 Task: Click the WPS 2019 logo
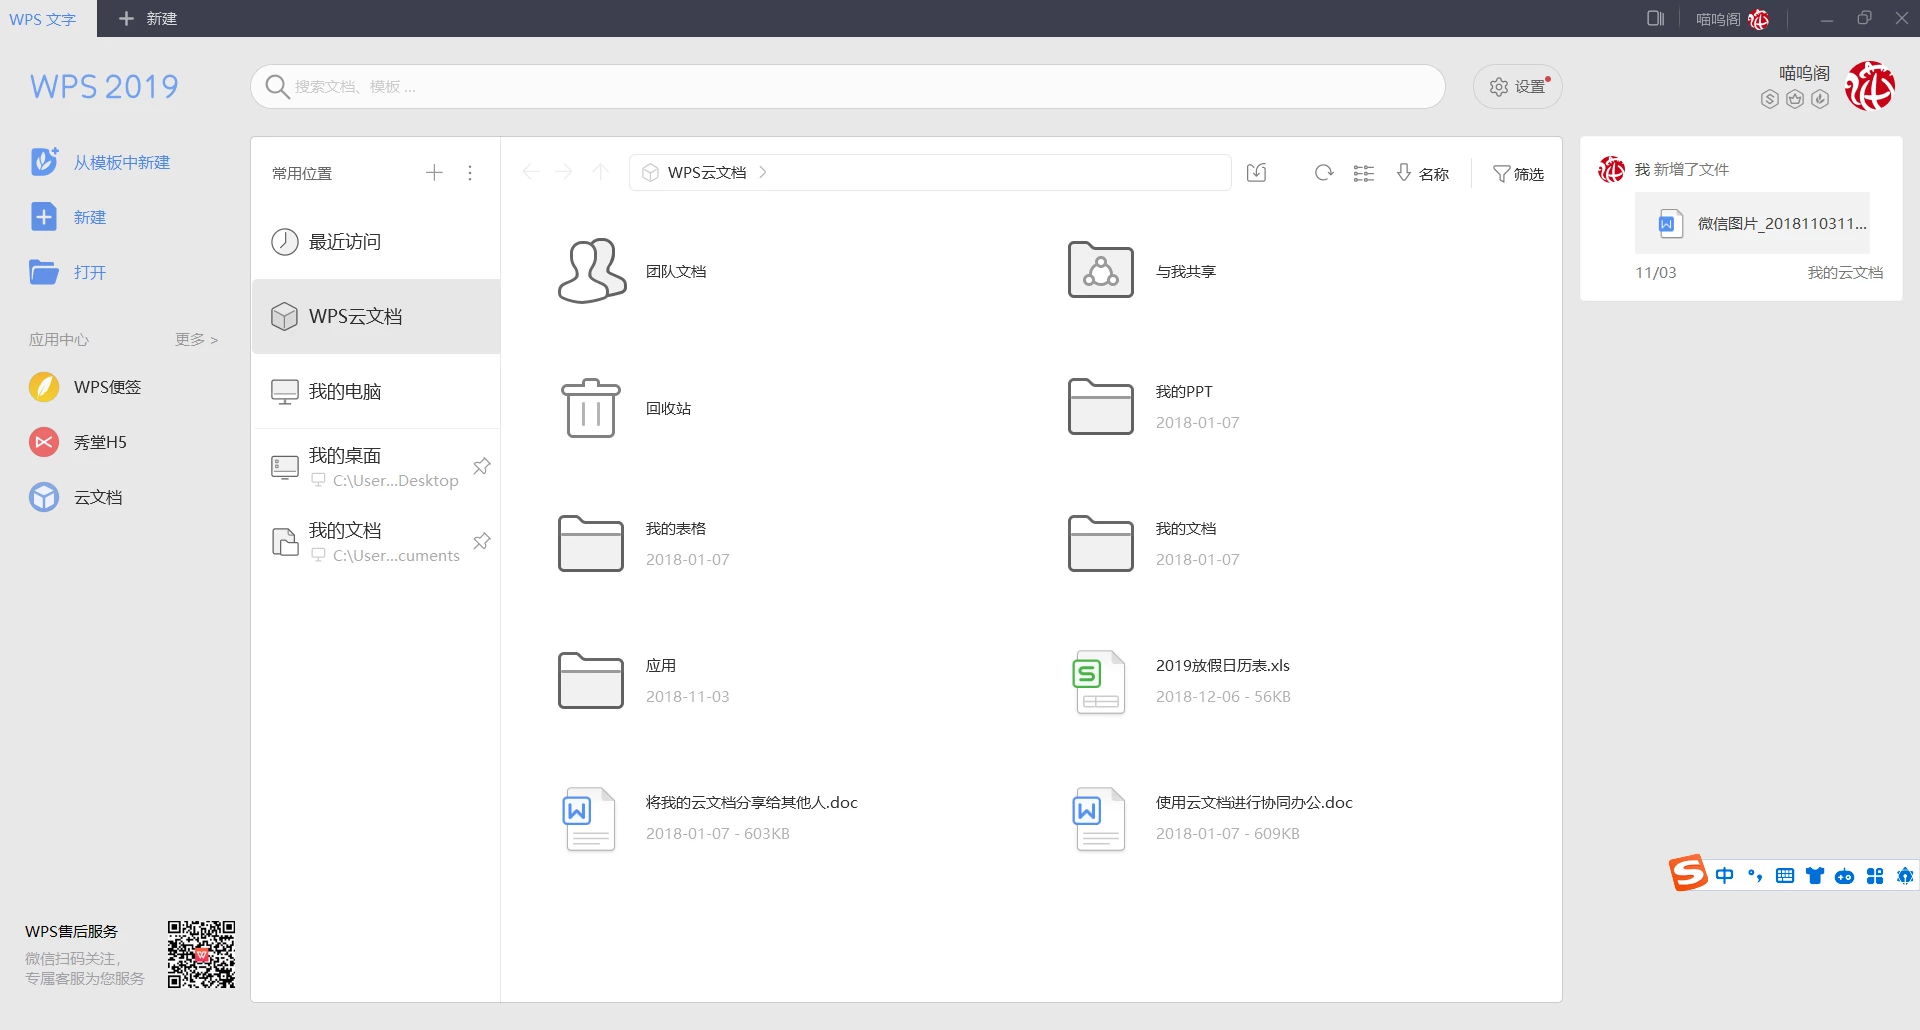tap(104, 87)
